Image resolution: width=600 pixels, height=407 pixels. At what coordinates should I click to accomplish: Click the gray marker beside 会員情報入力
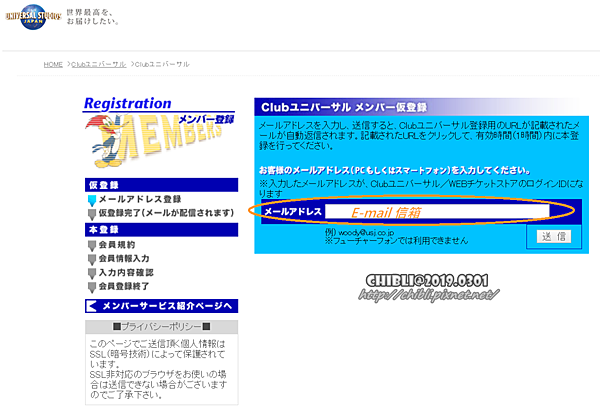[x=92, y=260]
